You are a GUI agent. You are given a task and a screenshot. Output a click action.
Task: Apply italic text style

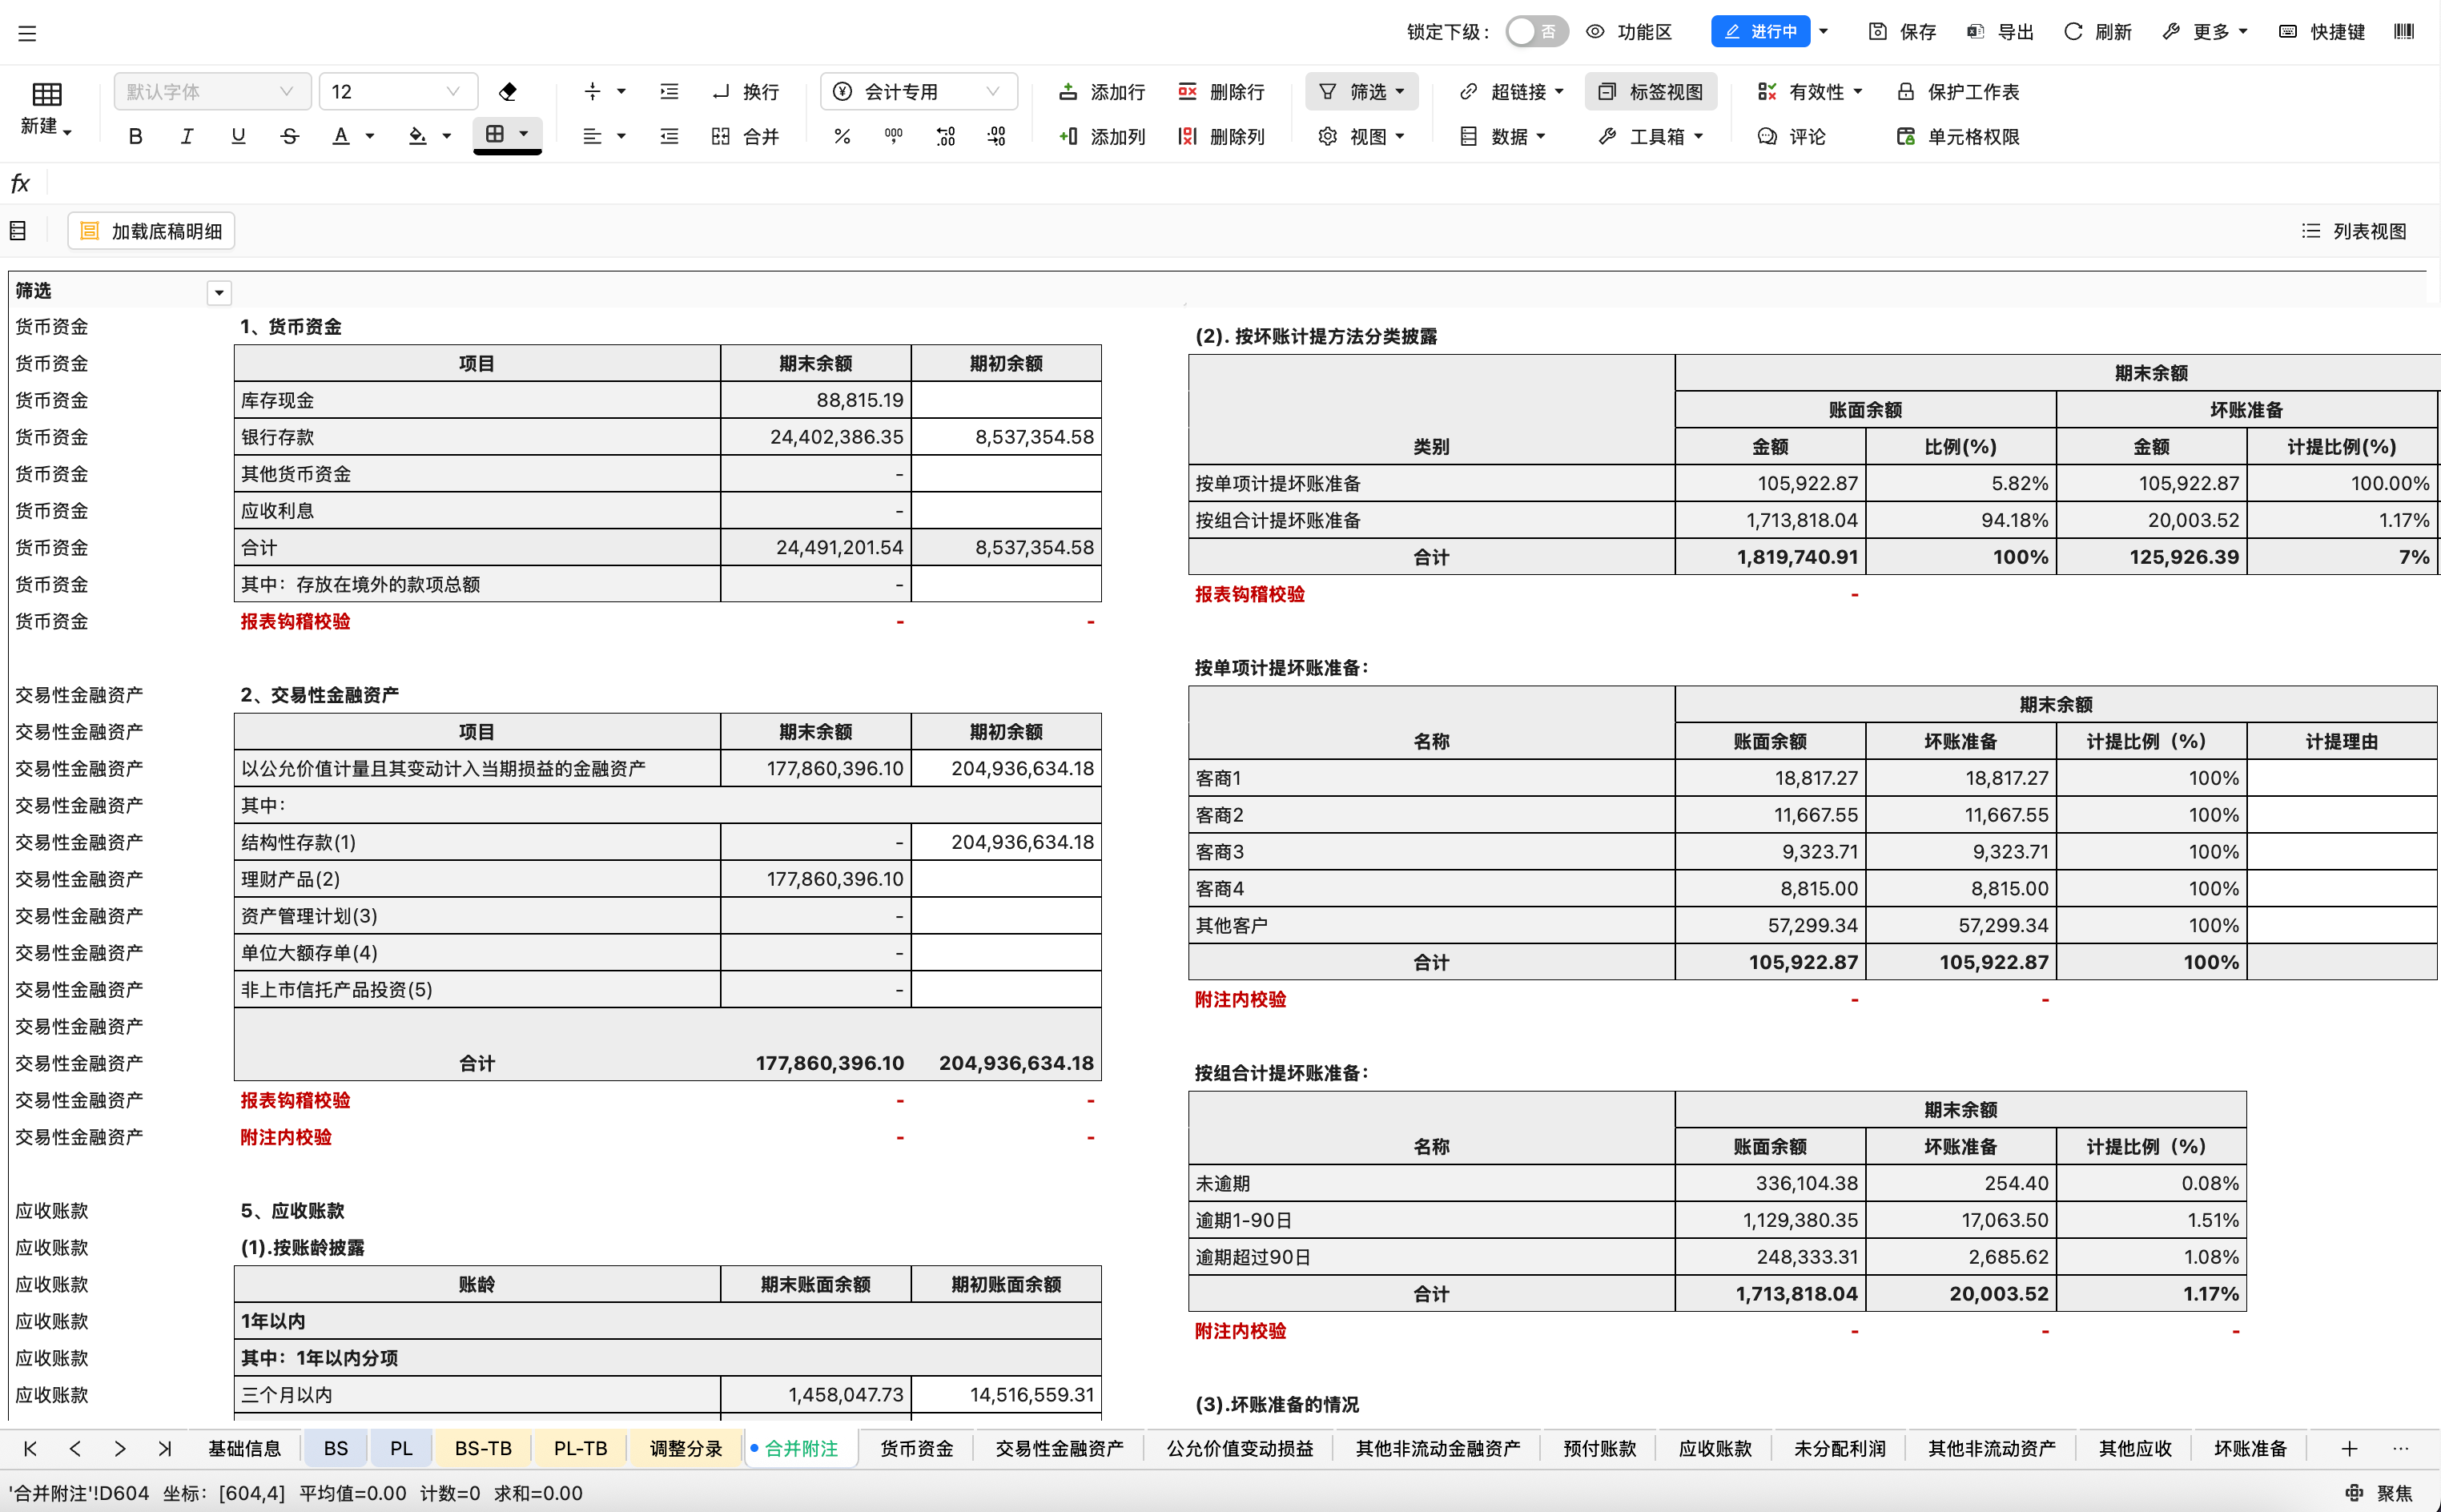[x=187, y=136]
